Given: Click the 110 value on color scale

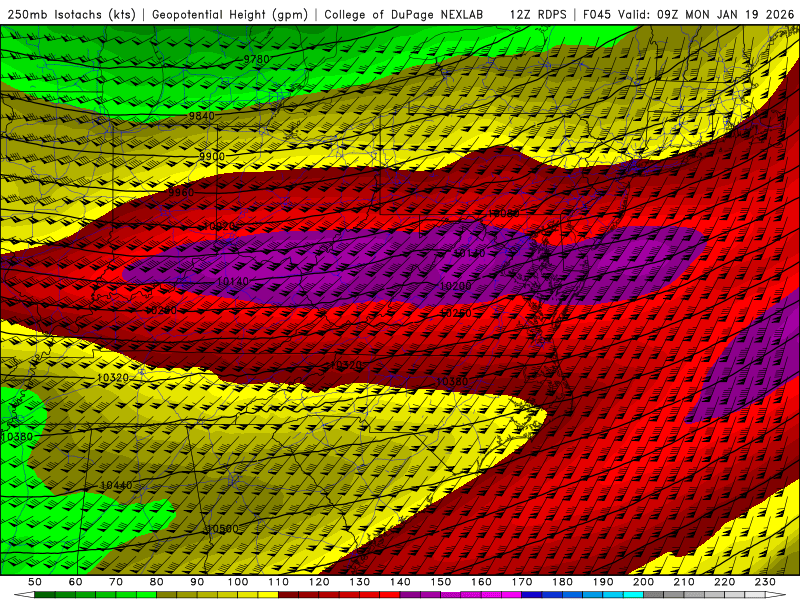Looking at the screenshot, I should [279, 582].
